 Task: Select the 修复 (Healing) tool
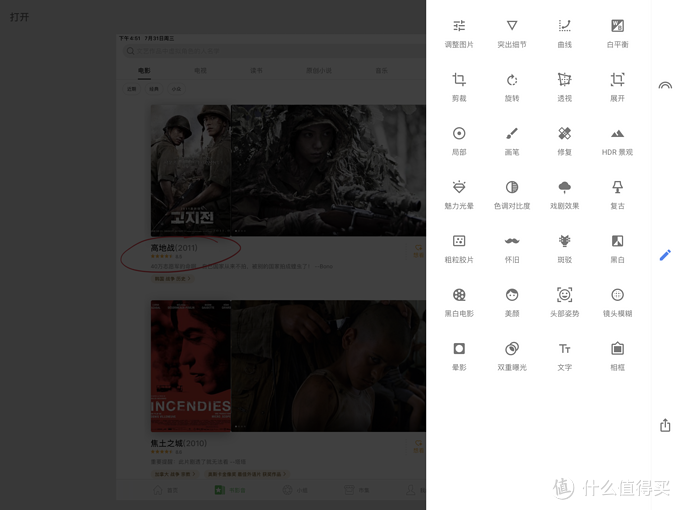point(564,141)
